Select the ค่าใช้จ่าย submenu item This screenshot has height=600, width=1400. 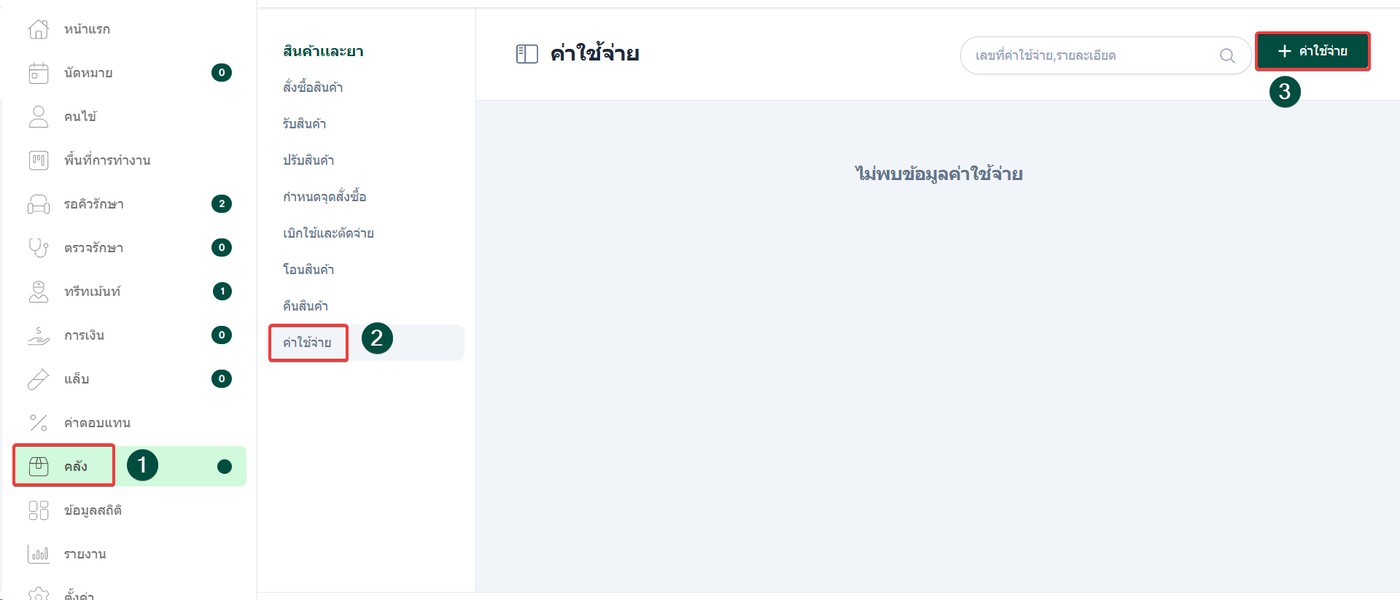pyautogui.click(x=309, y=343)
